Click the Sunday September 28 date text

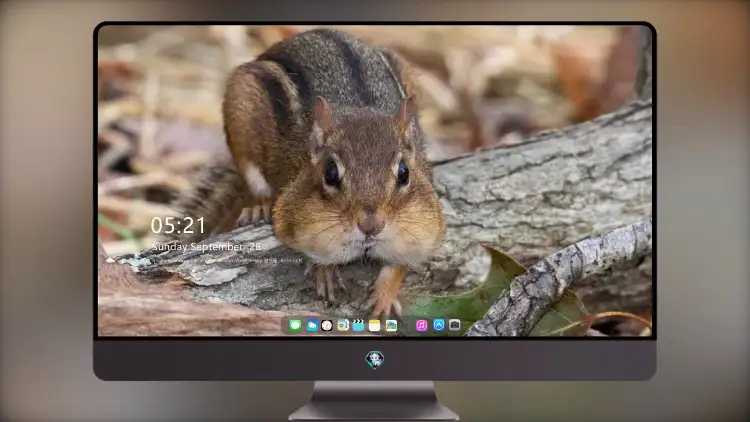coord(206,247)
